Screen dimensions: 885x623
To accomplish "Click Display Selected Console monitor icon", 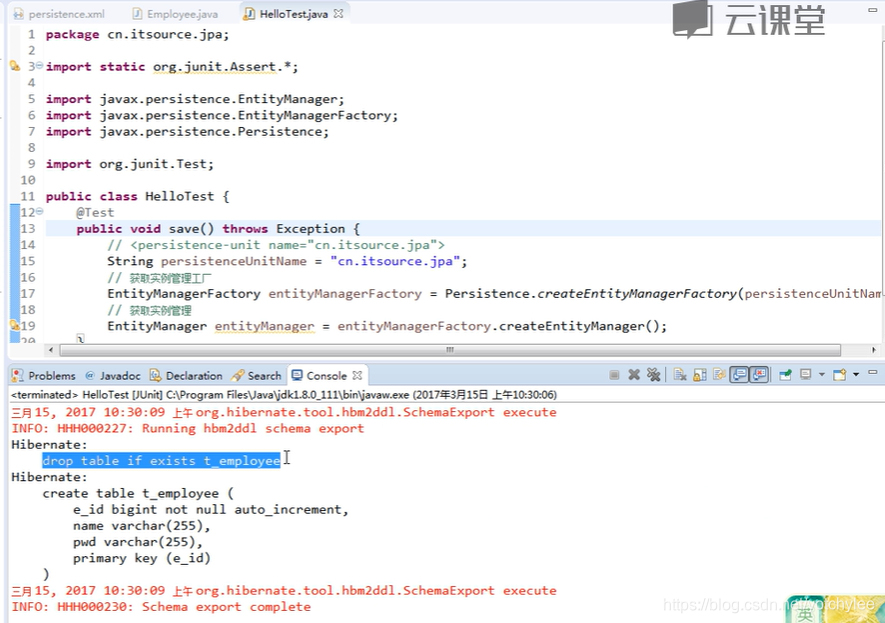I will click(x=806, y=375).
